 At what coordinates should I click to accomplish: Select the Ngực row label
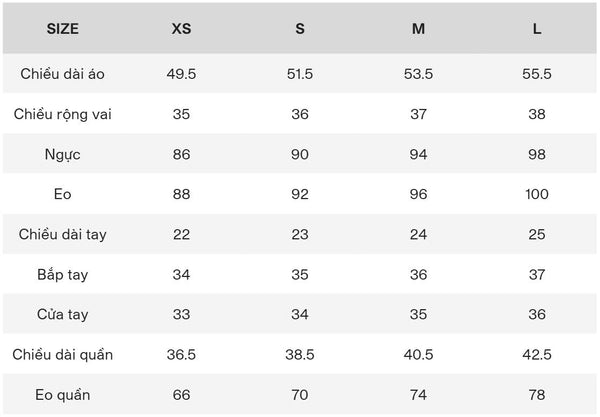(63, 154)
